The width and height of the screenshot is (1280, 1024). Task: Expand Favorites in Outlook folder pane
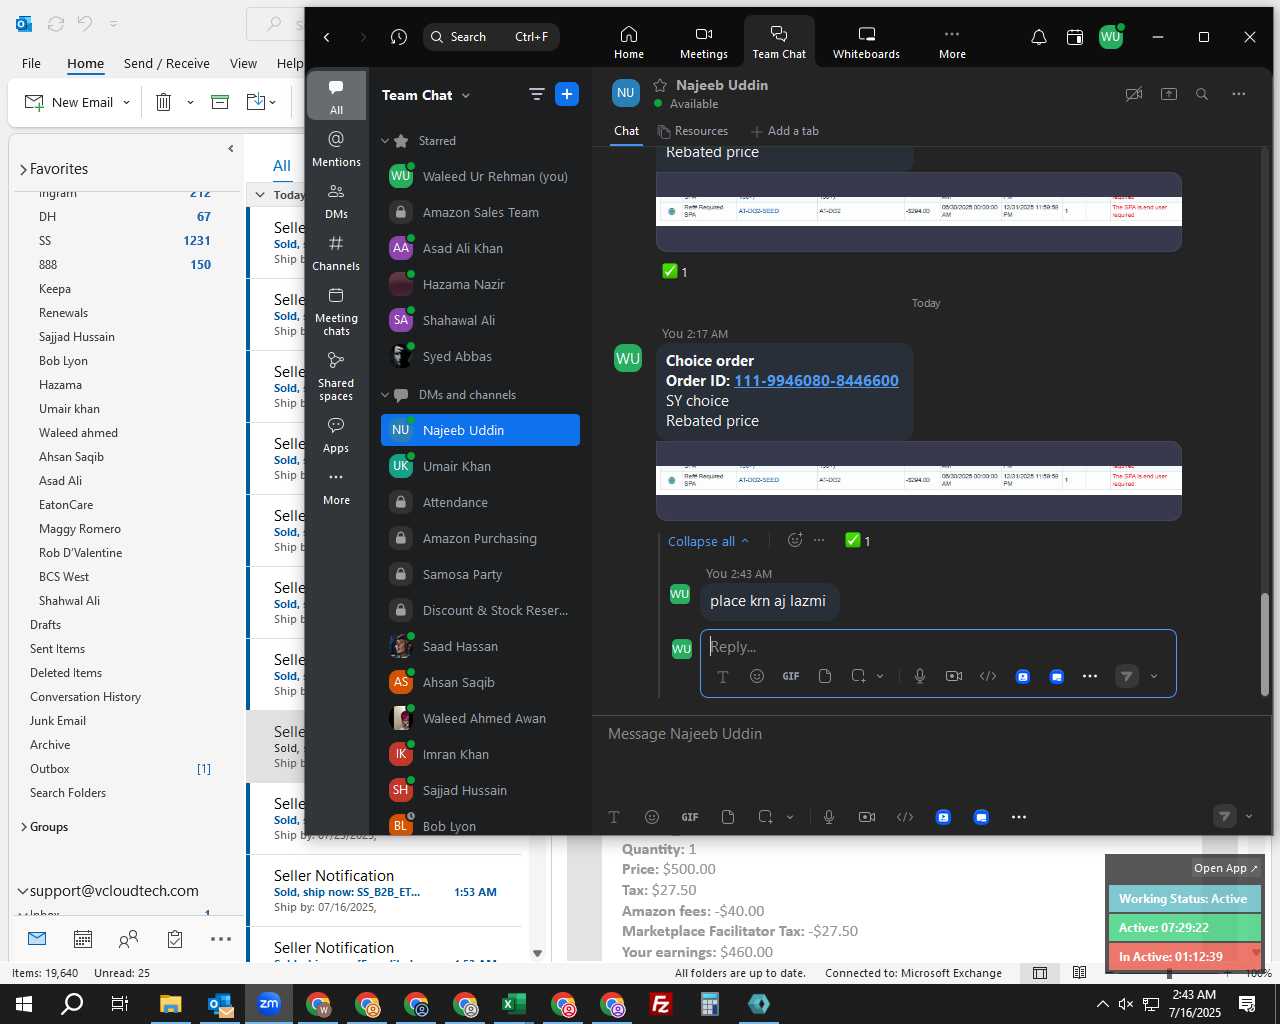coord(23,169)
